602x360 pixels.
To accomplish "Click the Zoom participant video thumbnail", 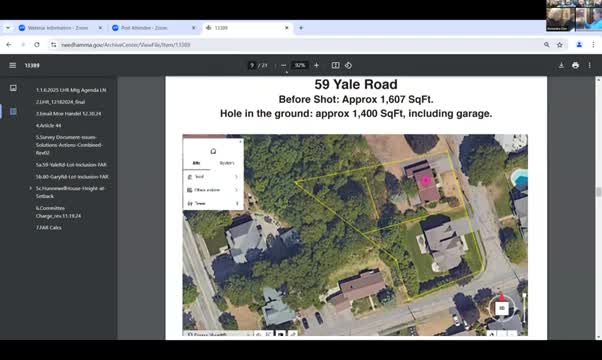I will (x=574, y=16).
